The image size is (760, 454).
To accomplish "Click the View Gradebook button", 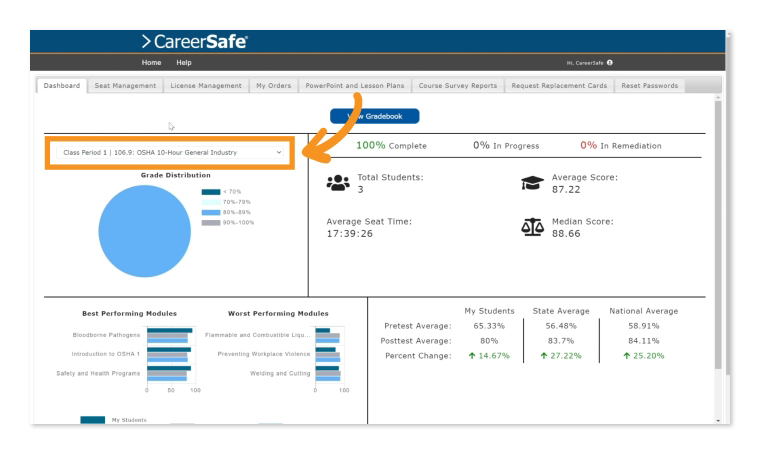I will [x=375, y=116].
